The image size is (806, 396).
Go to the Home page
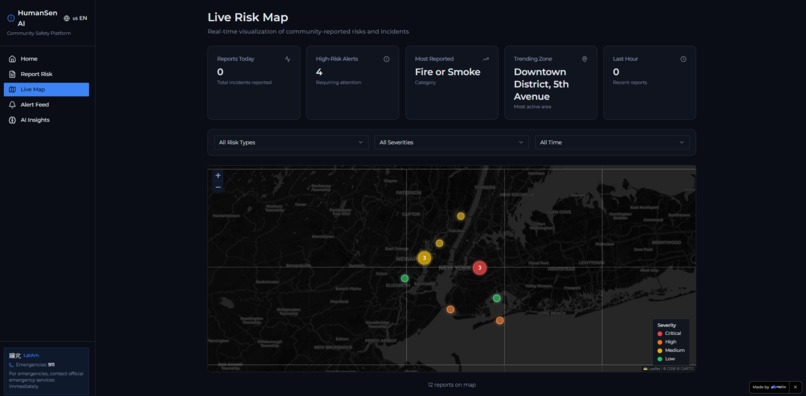click(x=46, y=59)
